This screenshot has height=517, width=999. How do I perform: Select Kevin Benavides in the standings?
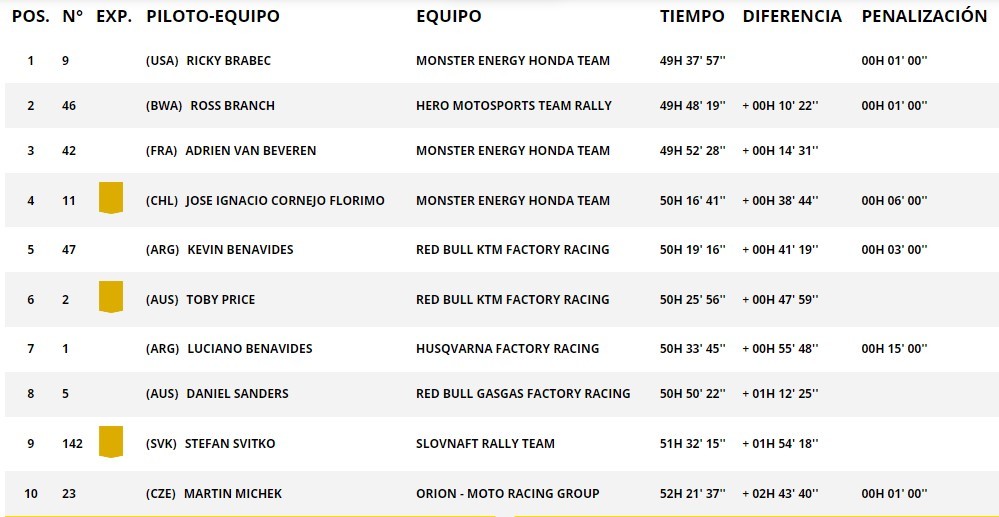click(x=240, y=250)
